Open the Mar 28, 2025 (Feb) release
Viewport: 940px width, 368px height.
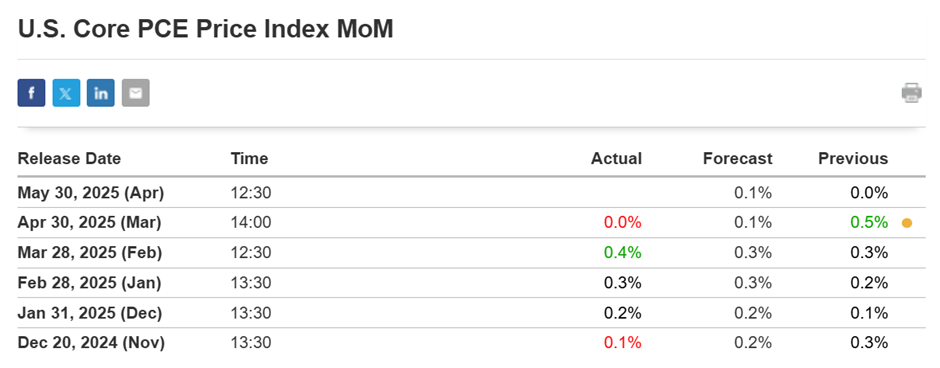point(471,252)
